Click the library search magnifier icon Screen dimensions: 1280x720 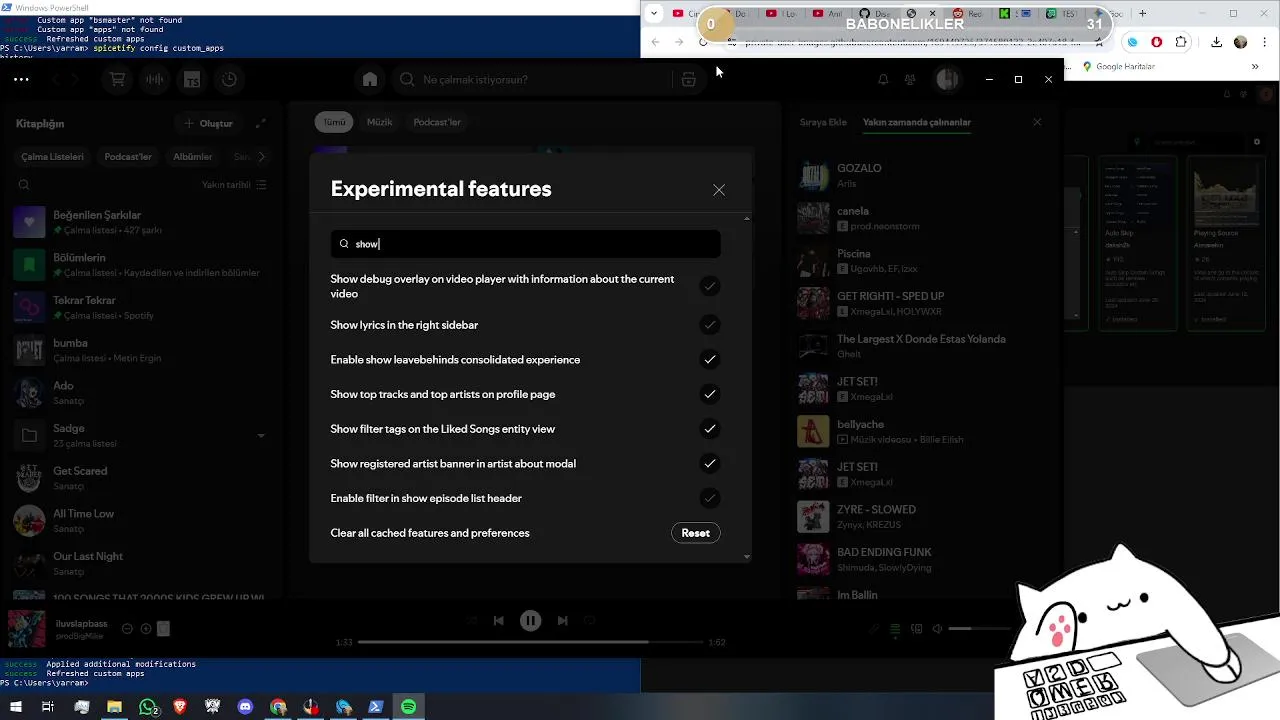[24, 185]
